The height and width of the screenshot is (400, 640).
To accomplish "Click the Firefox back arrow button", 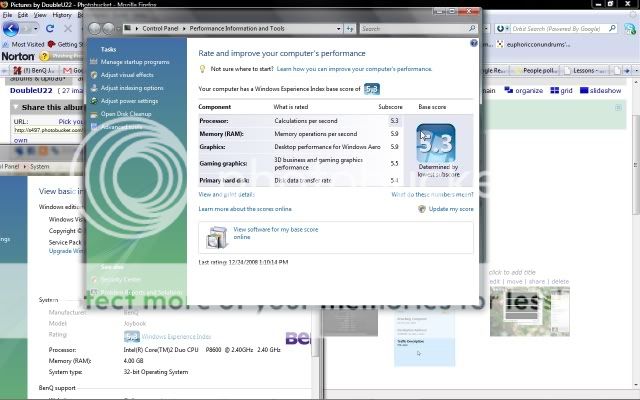I will coord(11,29).
